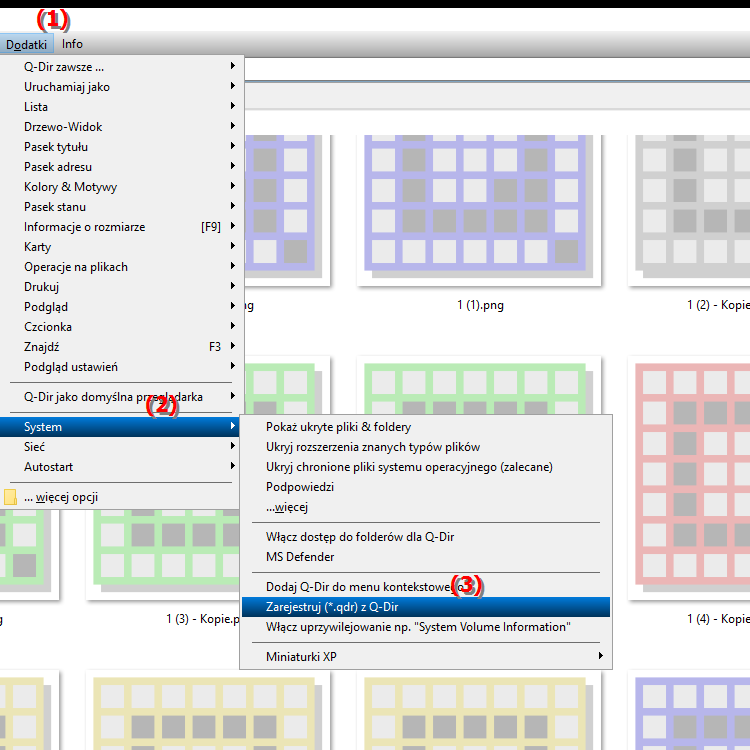
Task: Open the ... więcej opcji entry
Action: (x=121, y=497)
